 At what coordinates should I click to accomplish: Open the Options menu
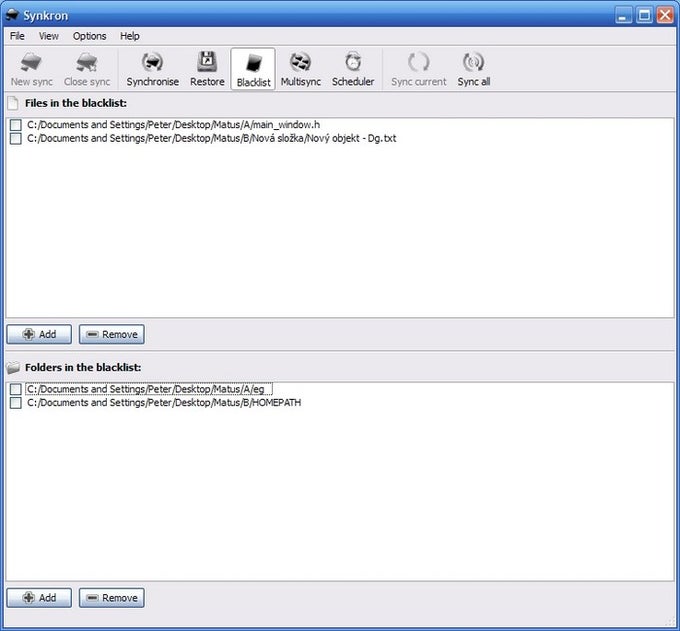(x=89, y=36)
